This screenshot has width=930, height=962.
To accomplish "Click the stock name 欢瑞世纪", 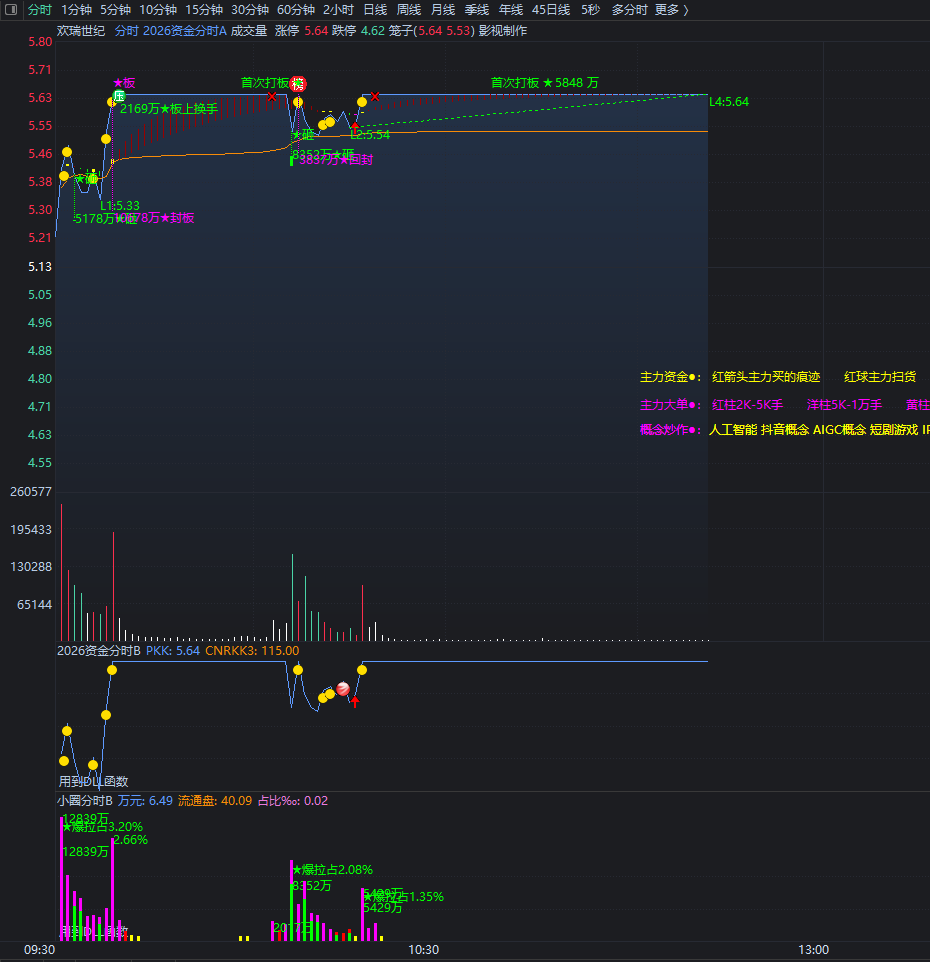I will [x=81, y=31].
